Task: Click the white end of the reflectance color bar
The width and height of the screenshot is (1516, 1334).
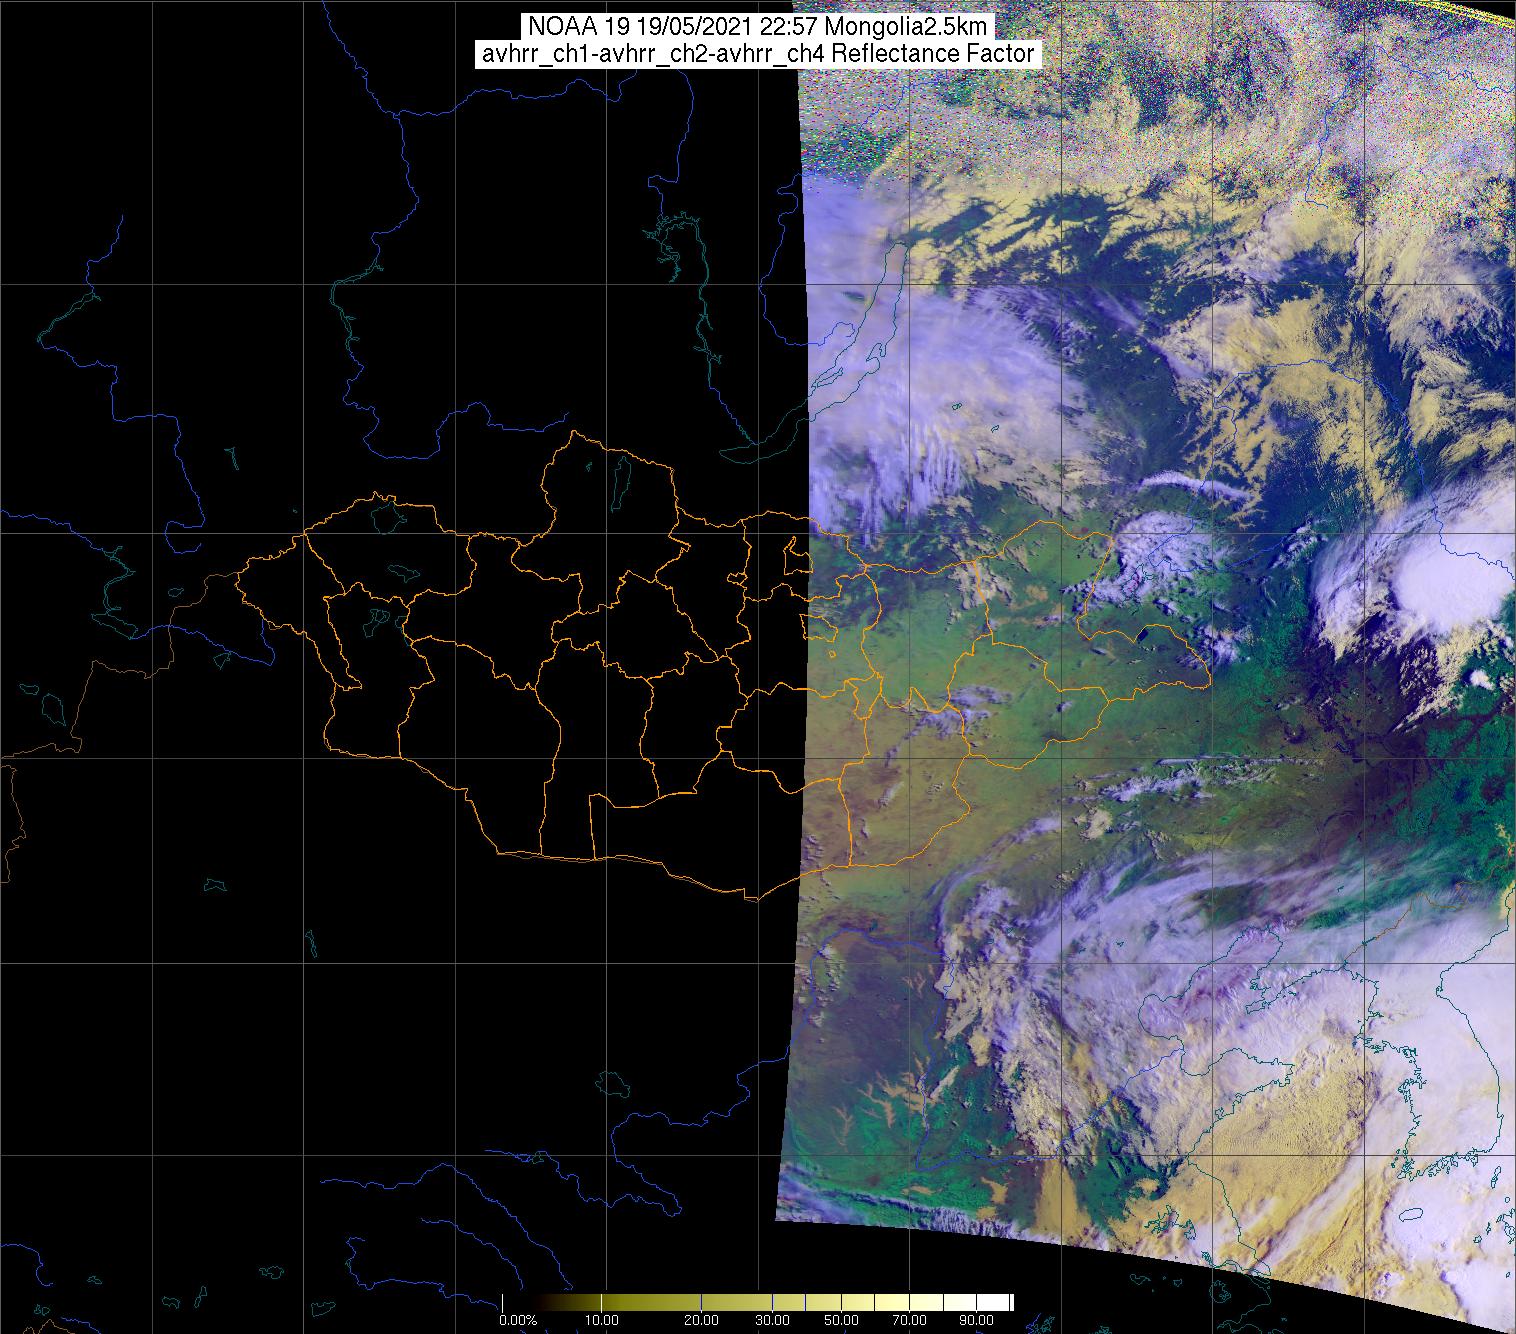Action: [x=993, y=1302]
